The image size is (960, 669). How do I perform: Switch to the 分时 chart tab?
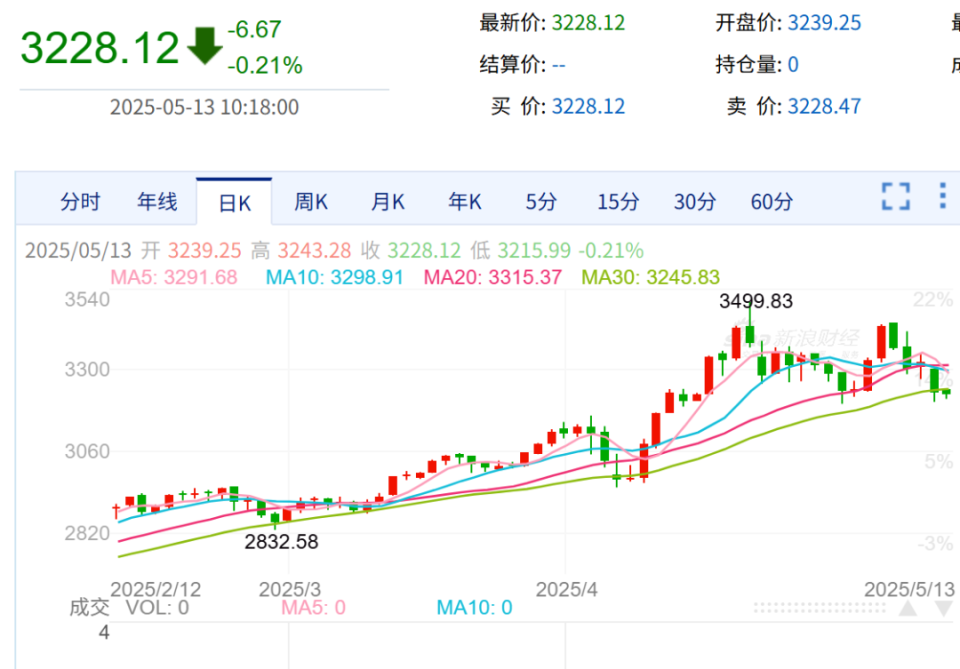pyautogui.click(x=80, y=201)
